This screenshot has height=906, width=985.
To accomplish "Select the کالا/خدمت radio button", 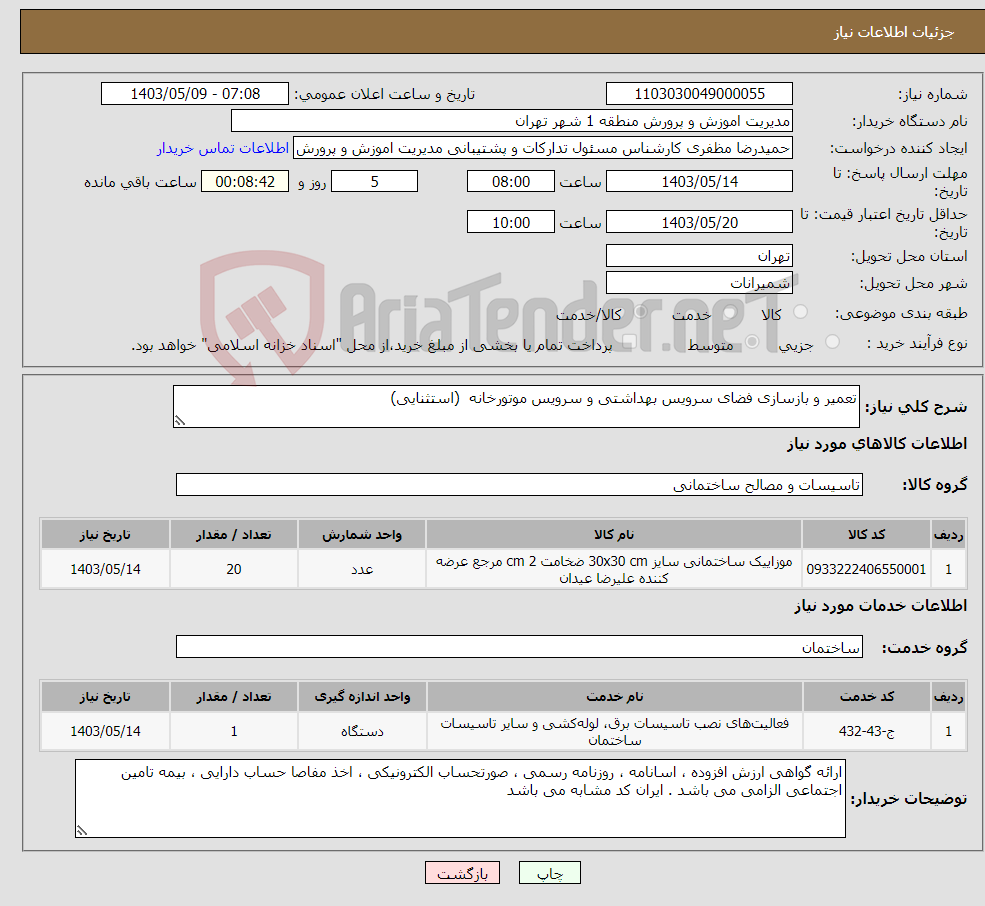I will (x=640, y=312).
